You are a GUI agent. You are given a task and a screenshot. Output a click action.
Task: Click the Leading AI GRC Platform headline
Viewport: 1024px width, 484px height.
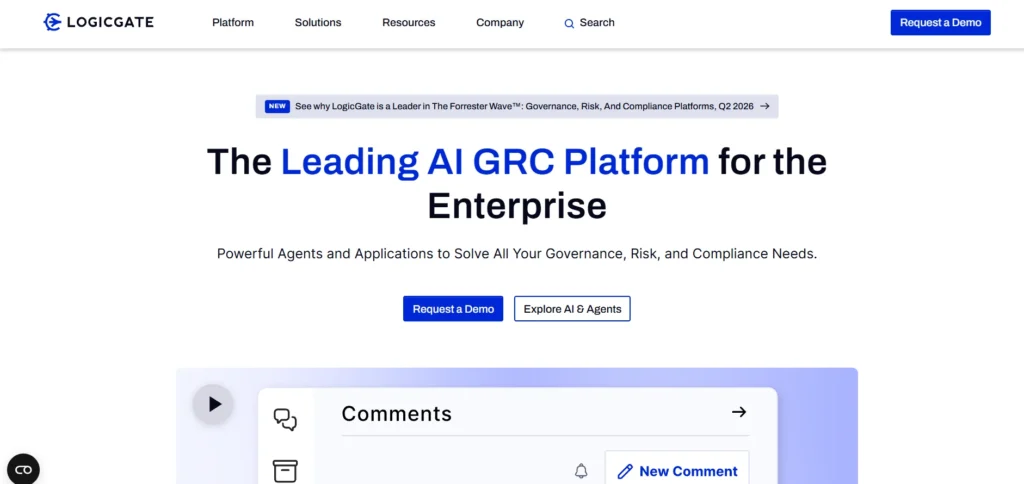495,161
